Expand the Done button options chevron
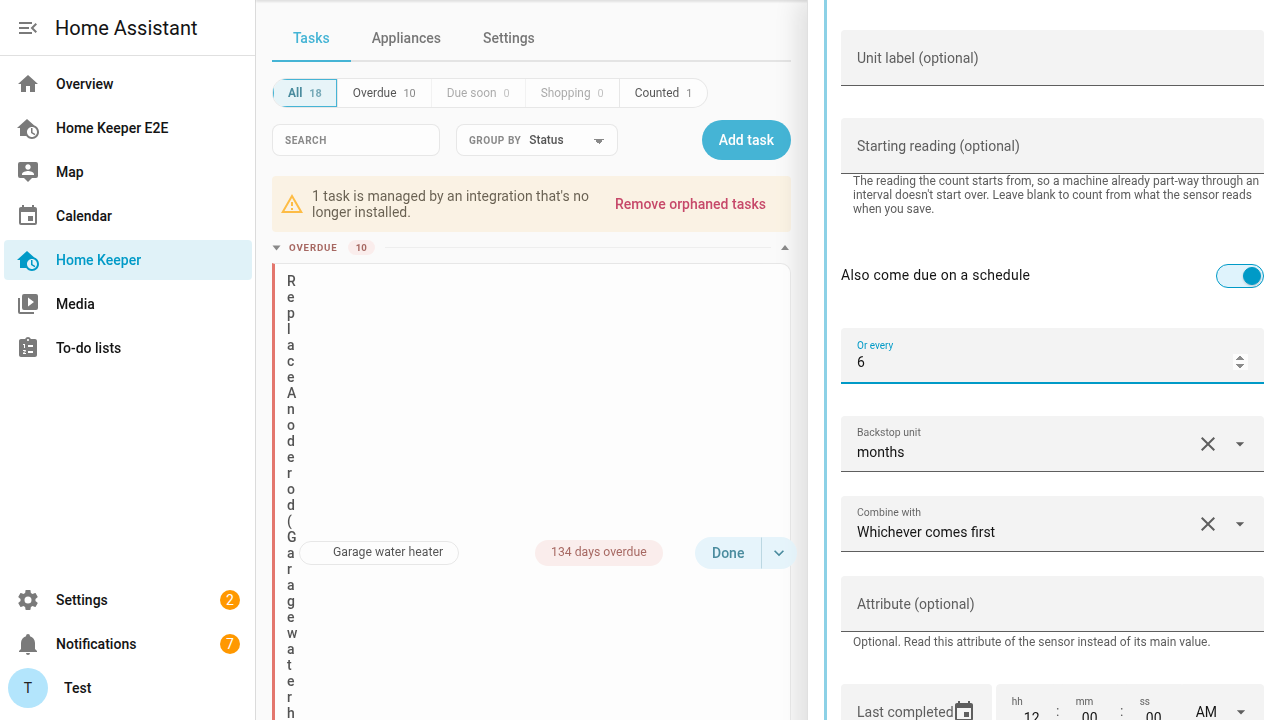 pyautogui.click(x=778, y=553)
